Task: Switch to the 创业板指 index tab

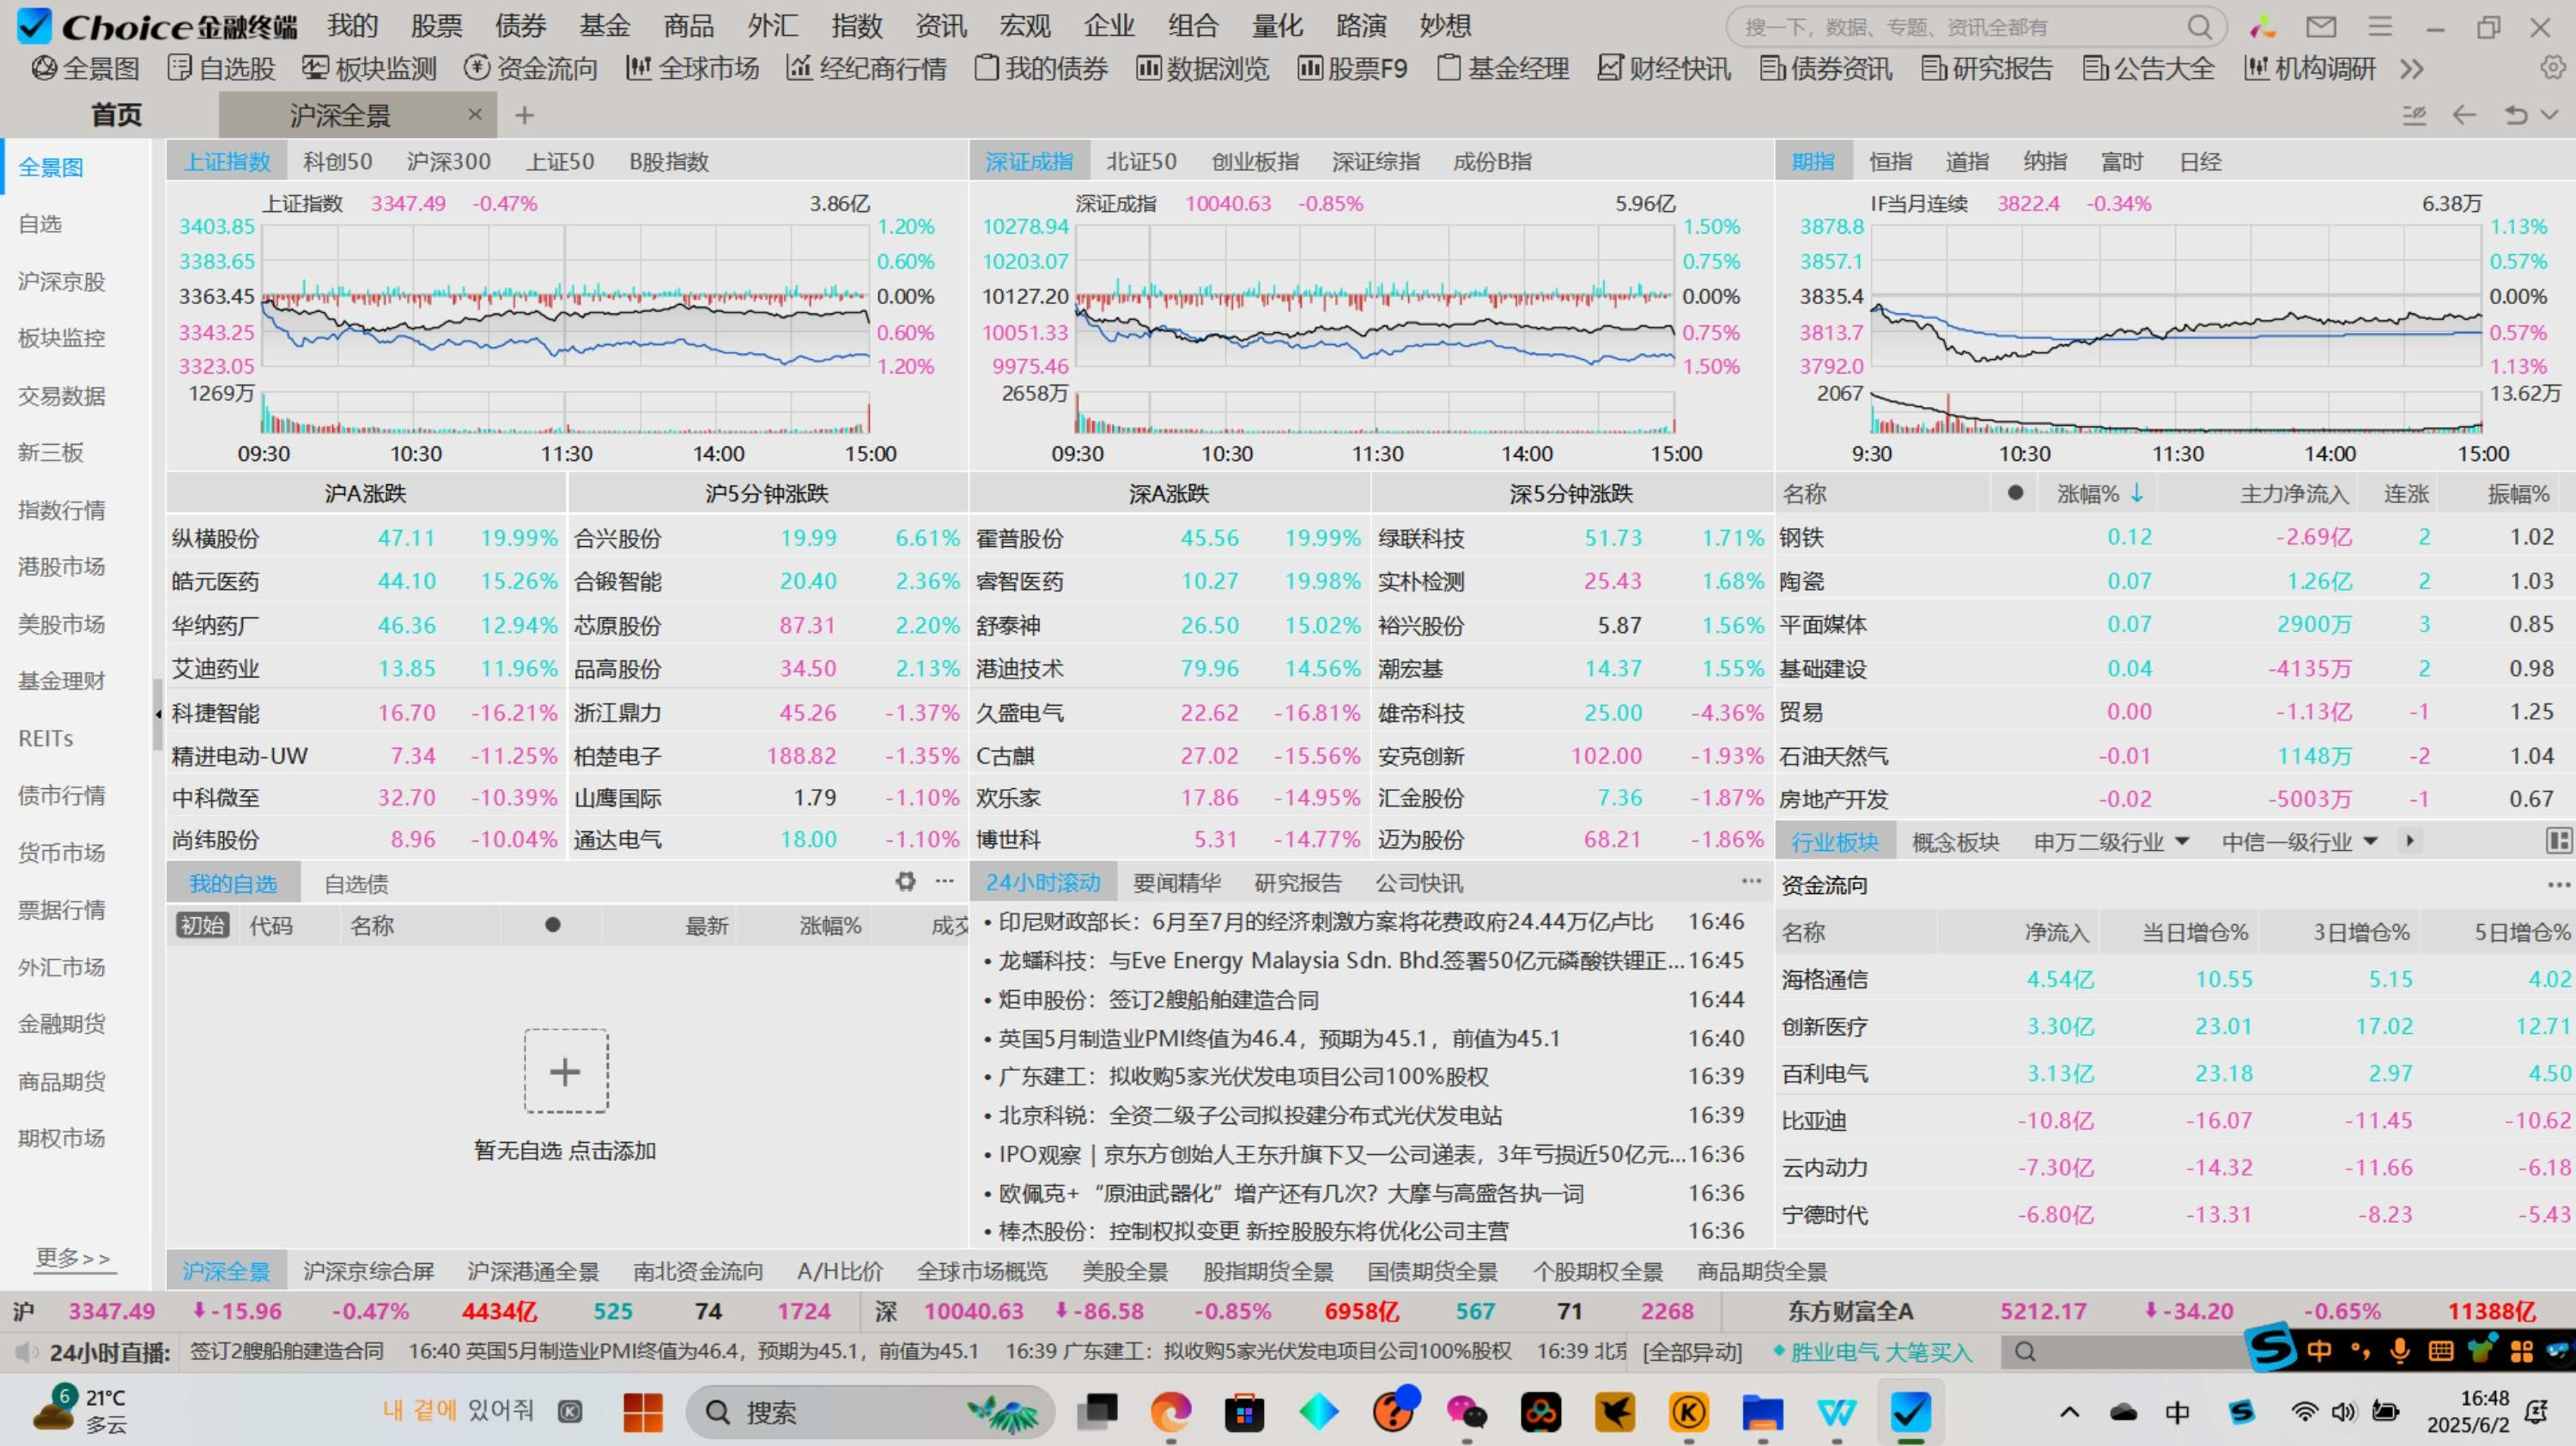Action: (1254, 161)
